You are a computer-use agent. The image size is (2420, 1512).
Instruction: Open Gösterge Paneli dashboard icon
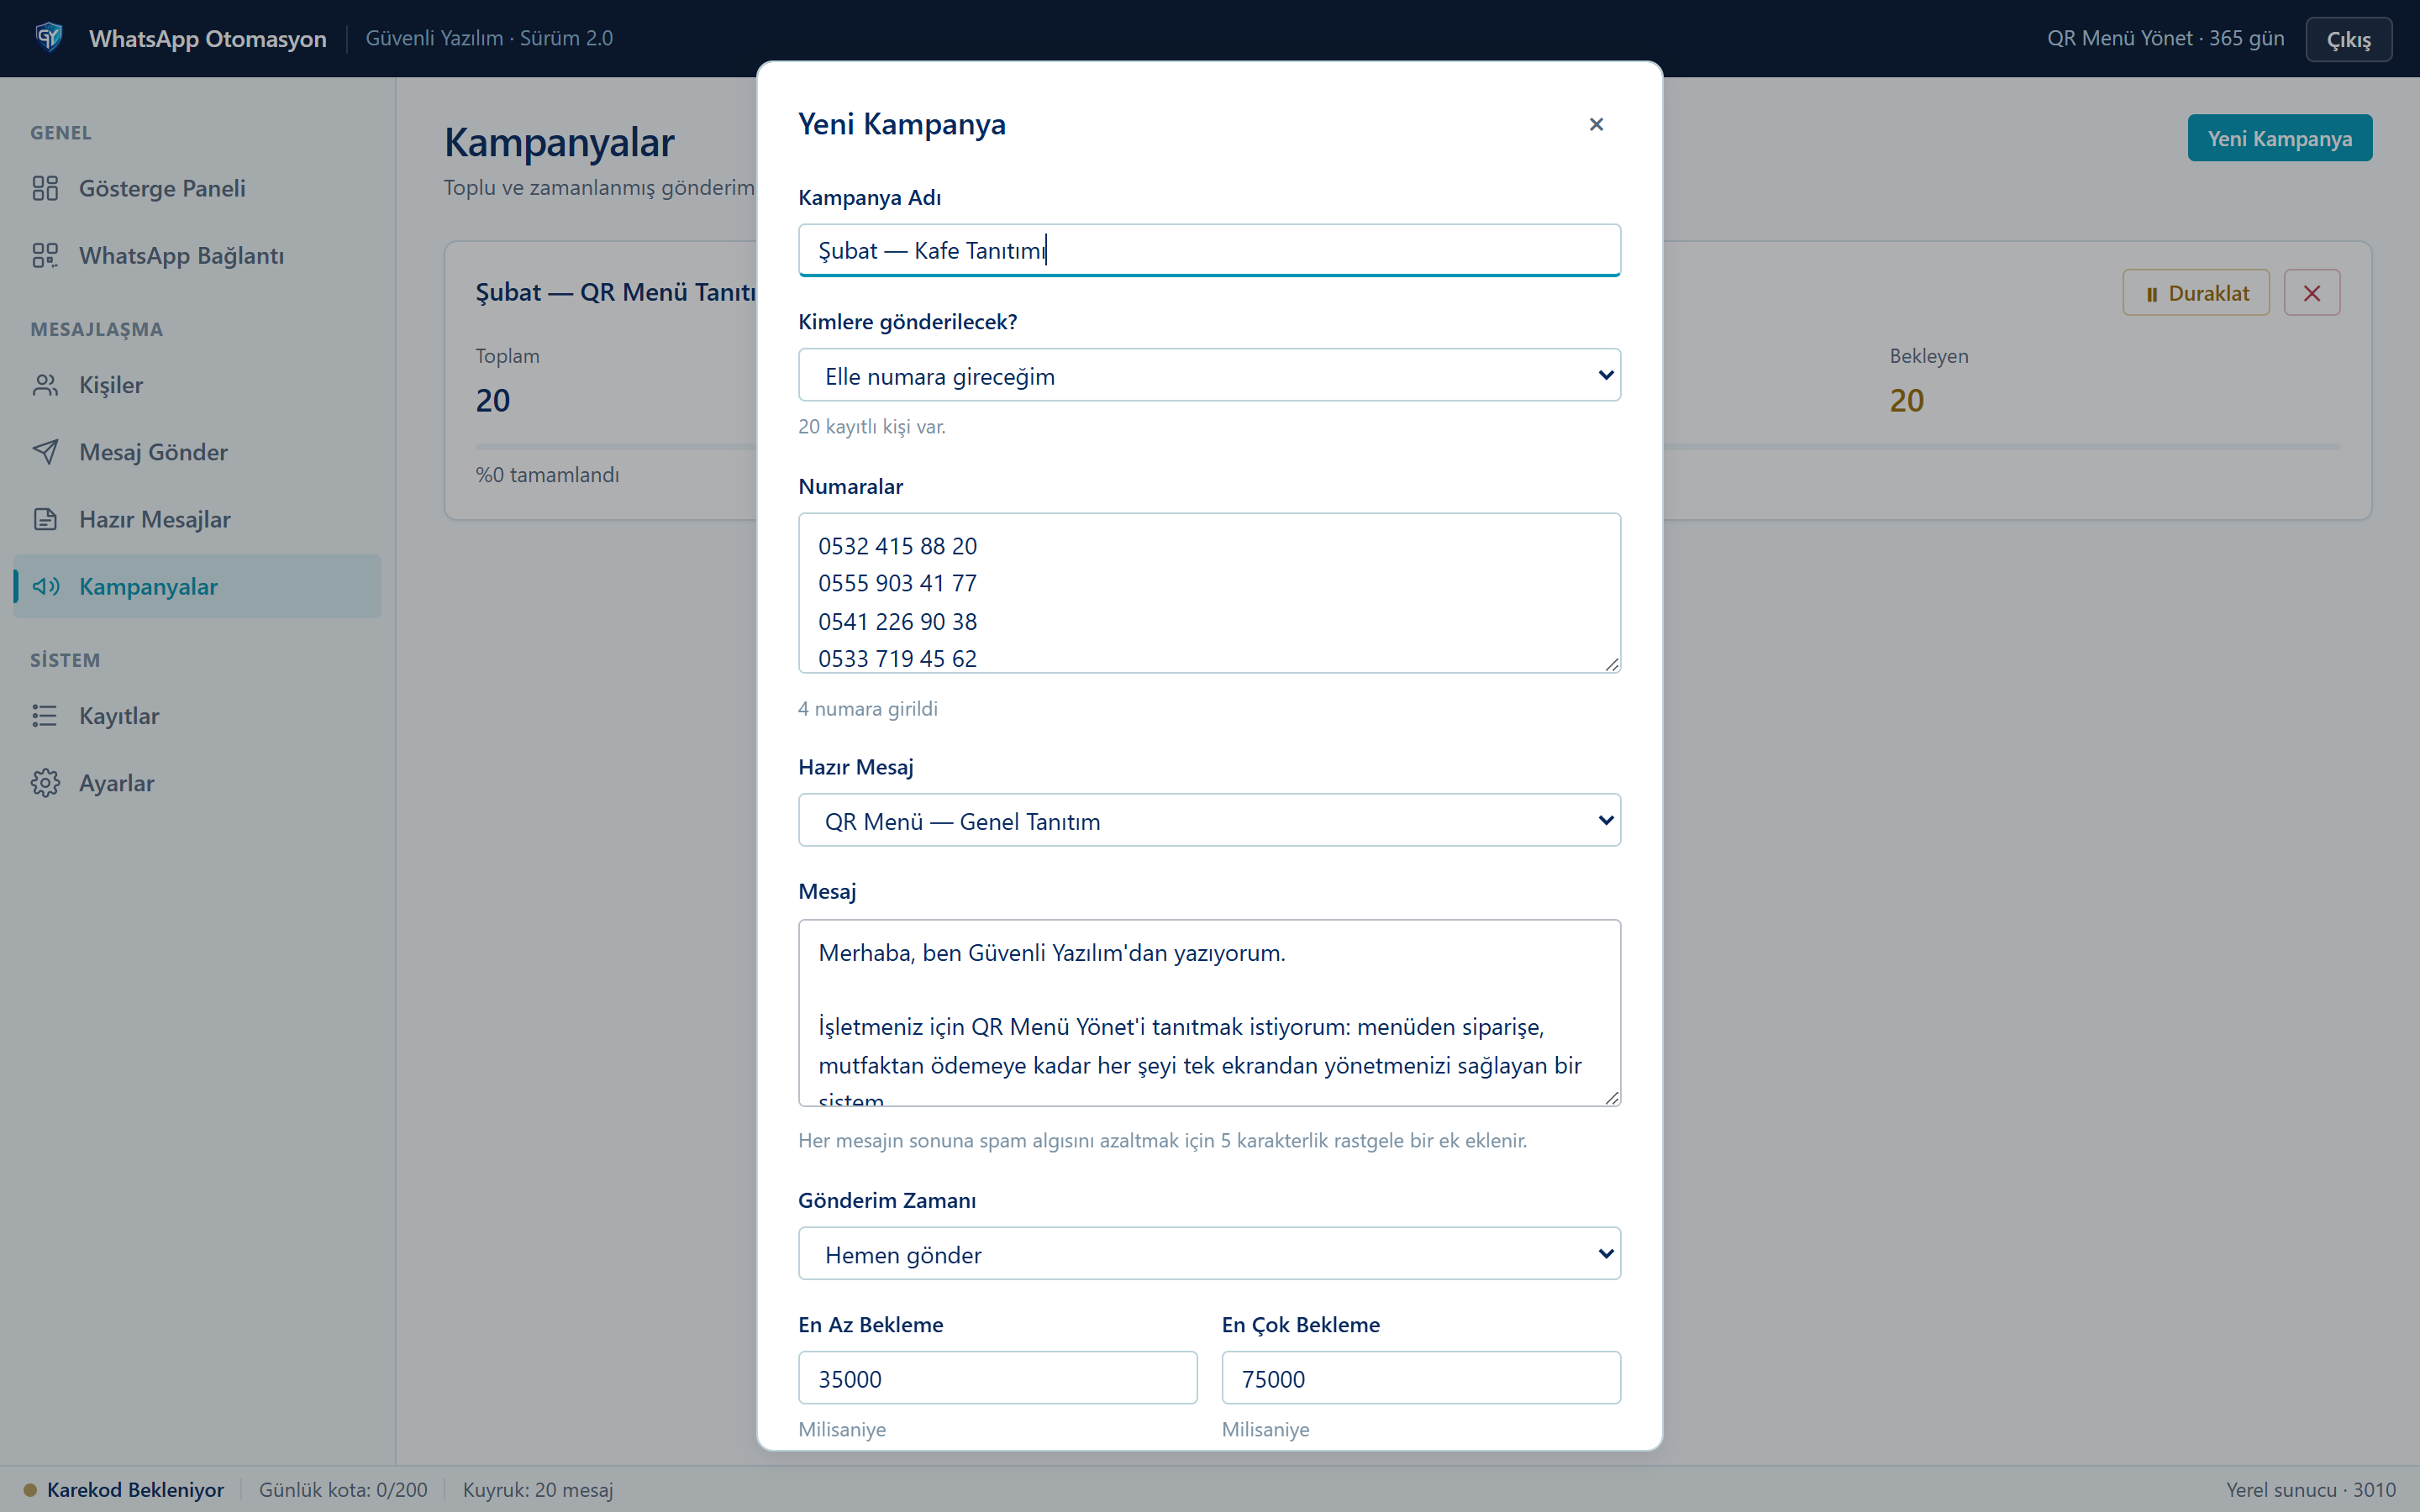click(x=45, y=188)
